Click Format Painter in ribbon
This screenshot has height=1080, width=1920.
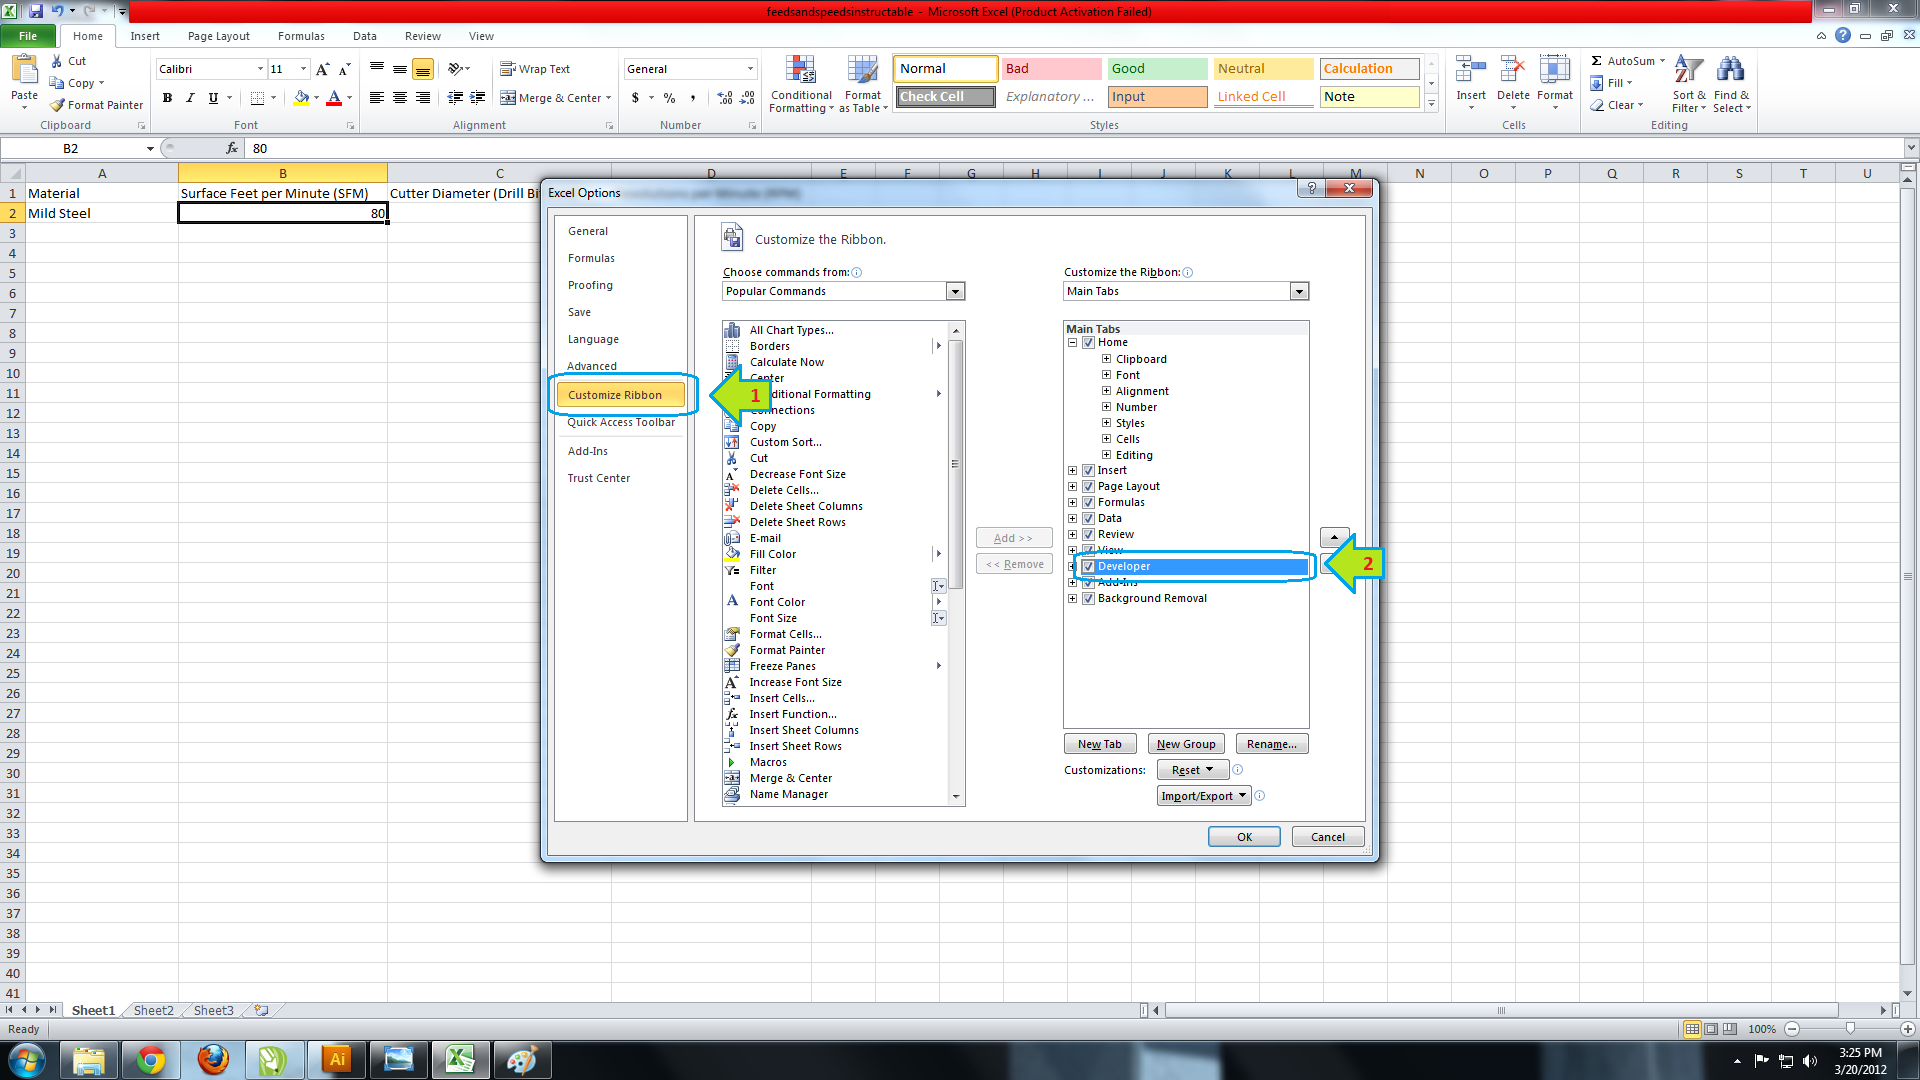tap(96, 105)
